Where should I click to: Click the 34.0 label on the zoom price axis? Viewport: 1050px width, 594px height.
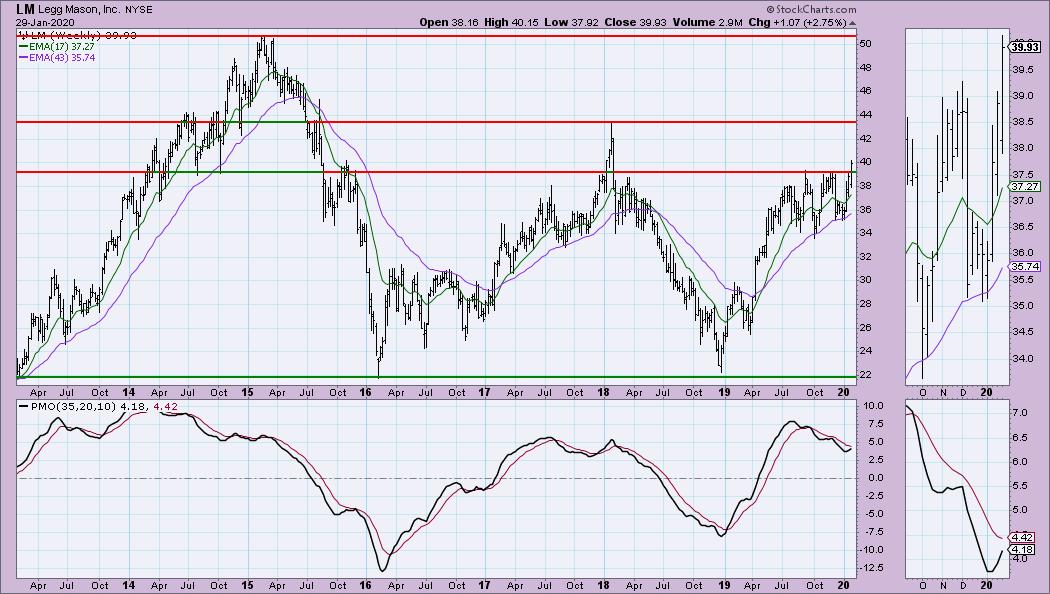pyautogui.click(x=1022, y=358)
